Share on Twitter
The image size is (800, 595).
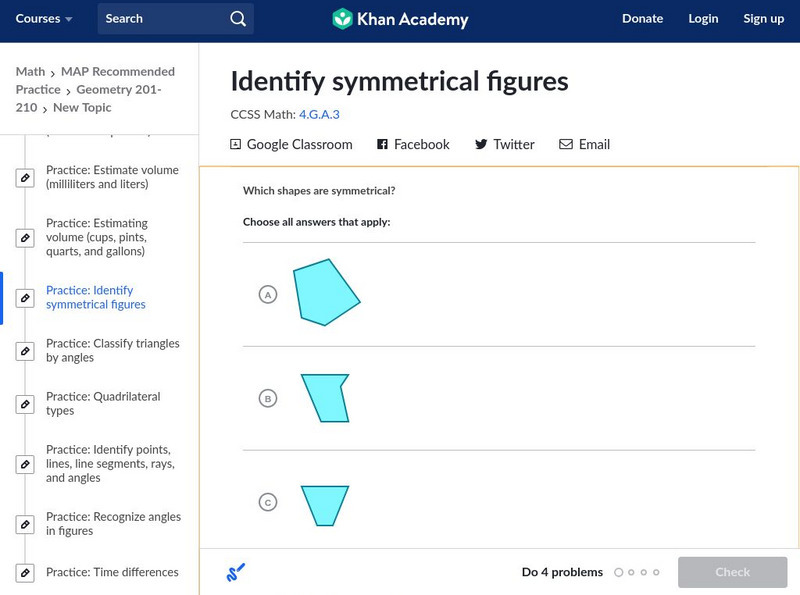click(x=504, y=144)
